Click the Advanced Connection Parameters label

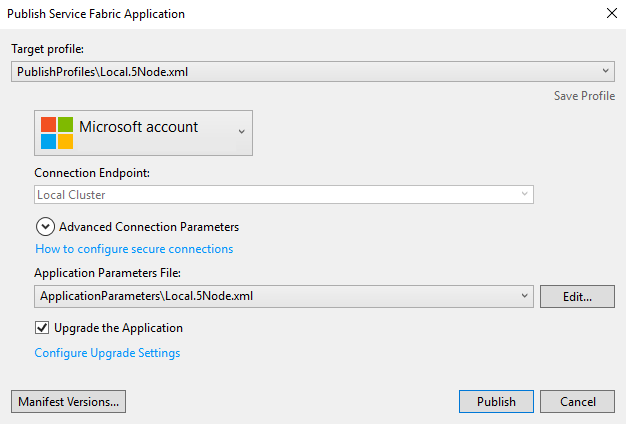click(149, 227)
